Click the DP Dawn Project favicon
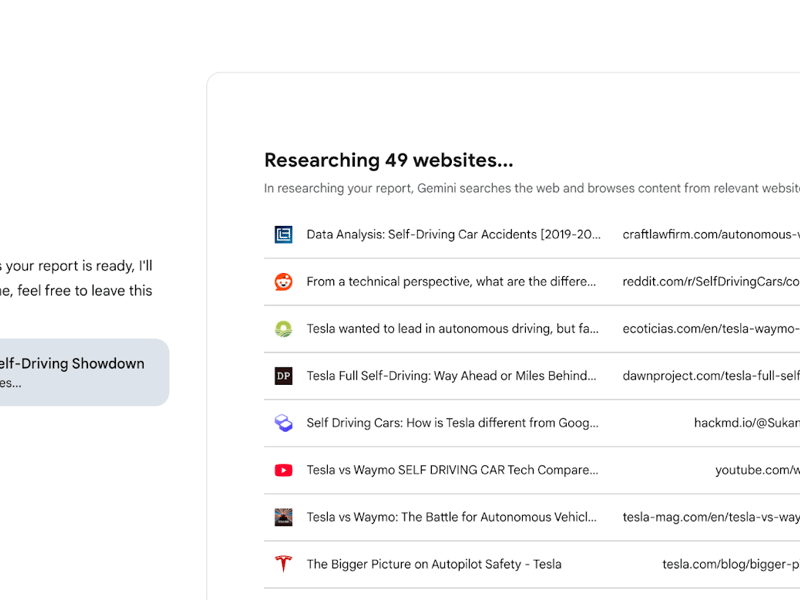This screenshot has width=800, height=600. click(x=284, y=376)
